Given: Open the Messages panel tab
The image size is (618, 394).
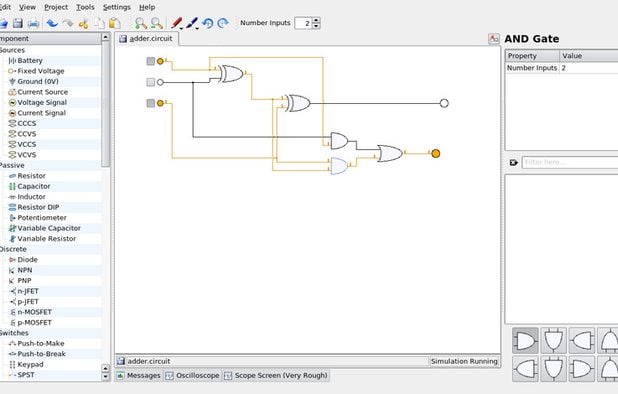Looking at the screenshot, I should pos(139,375).
